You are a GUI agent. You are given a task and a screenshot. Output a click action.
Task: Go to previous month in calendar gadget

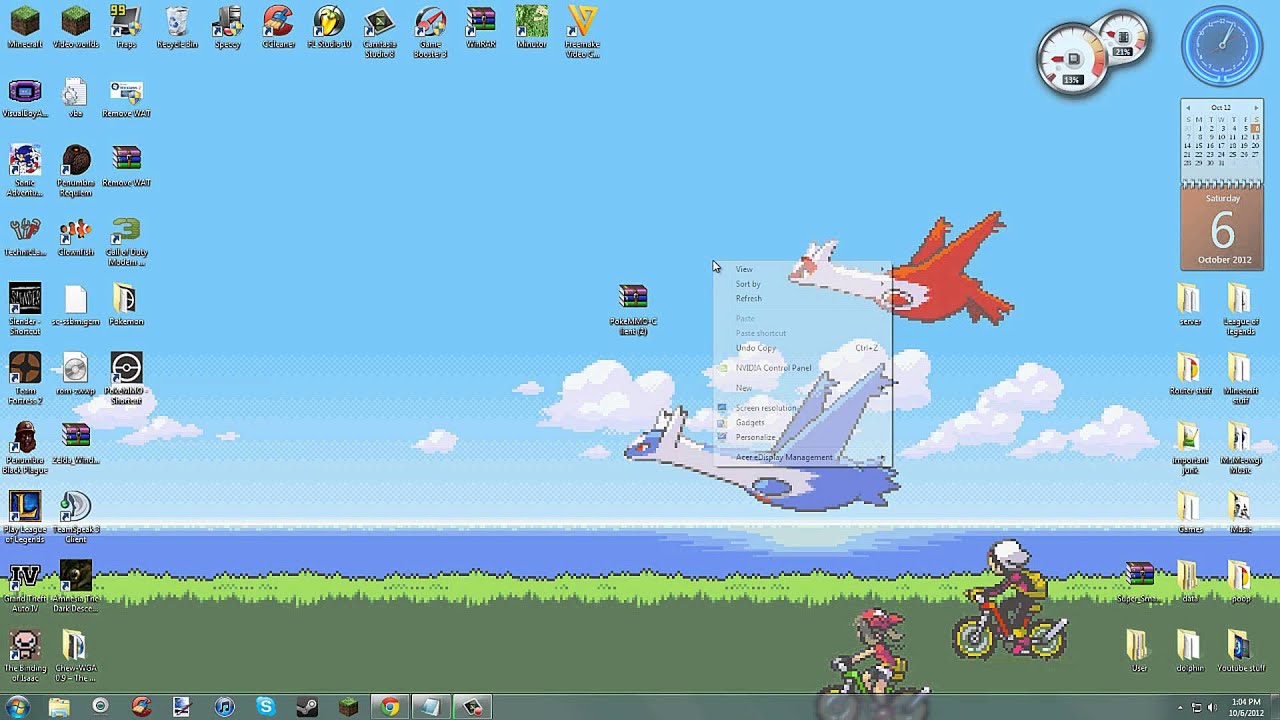tap(1188, 107)
